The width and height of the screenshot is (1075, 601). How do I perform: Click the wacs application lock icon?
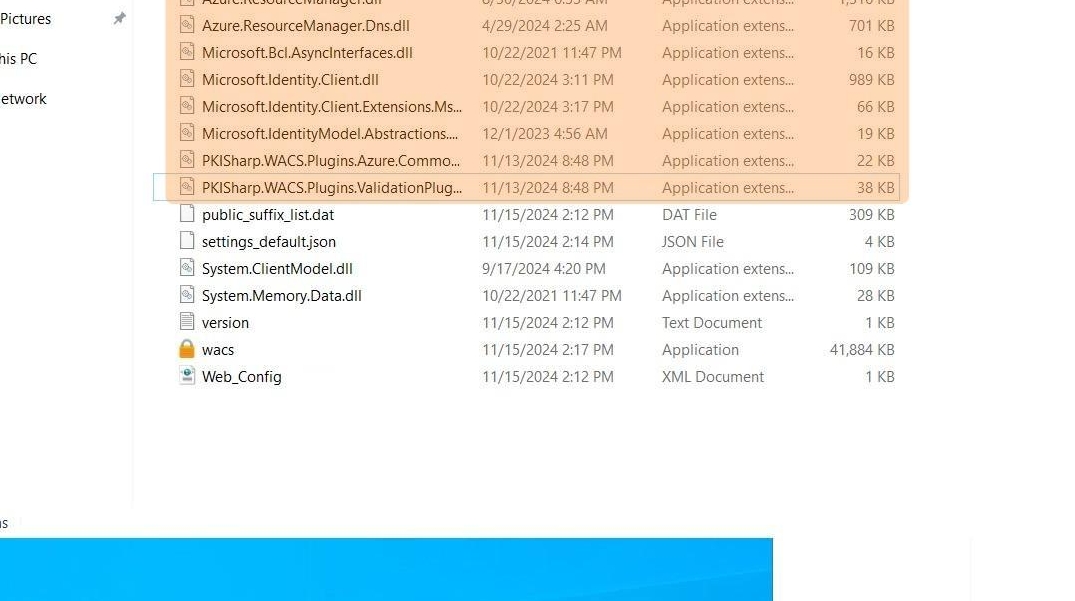pyautogui.click(x=186, y=349)
